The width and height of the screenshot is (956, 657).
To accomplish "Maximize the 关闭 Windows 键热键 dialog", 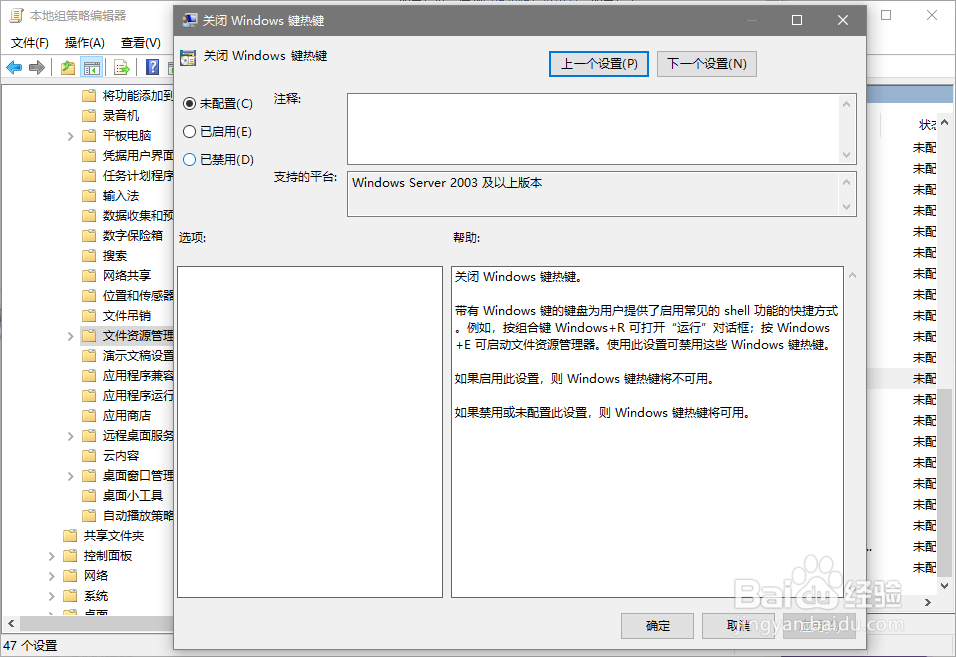I will (x=796, y=20).
